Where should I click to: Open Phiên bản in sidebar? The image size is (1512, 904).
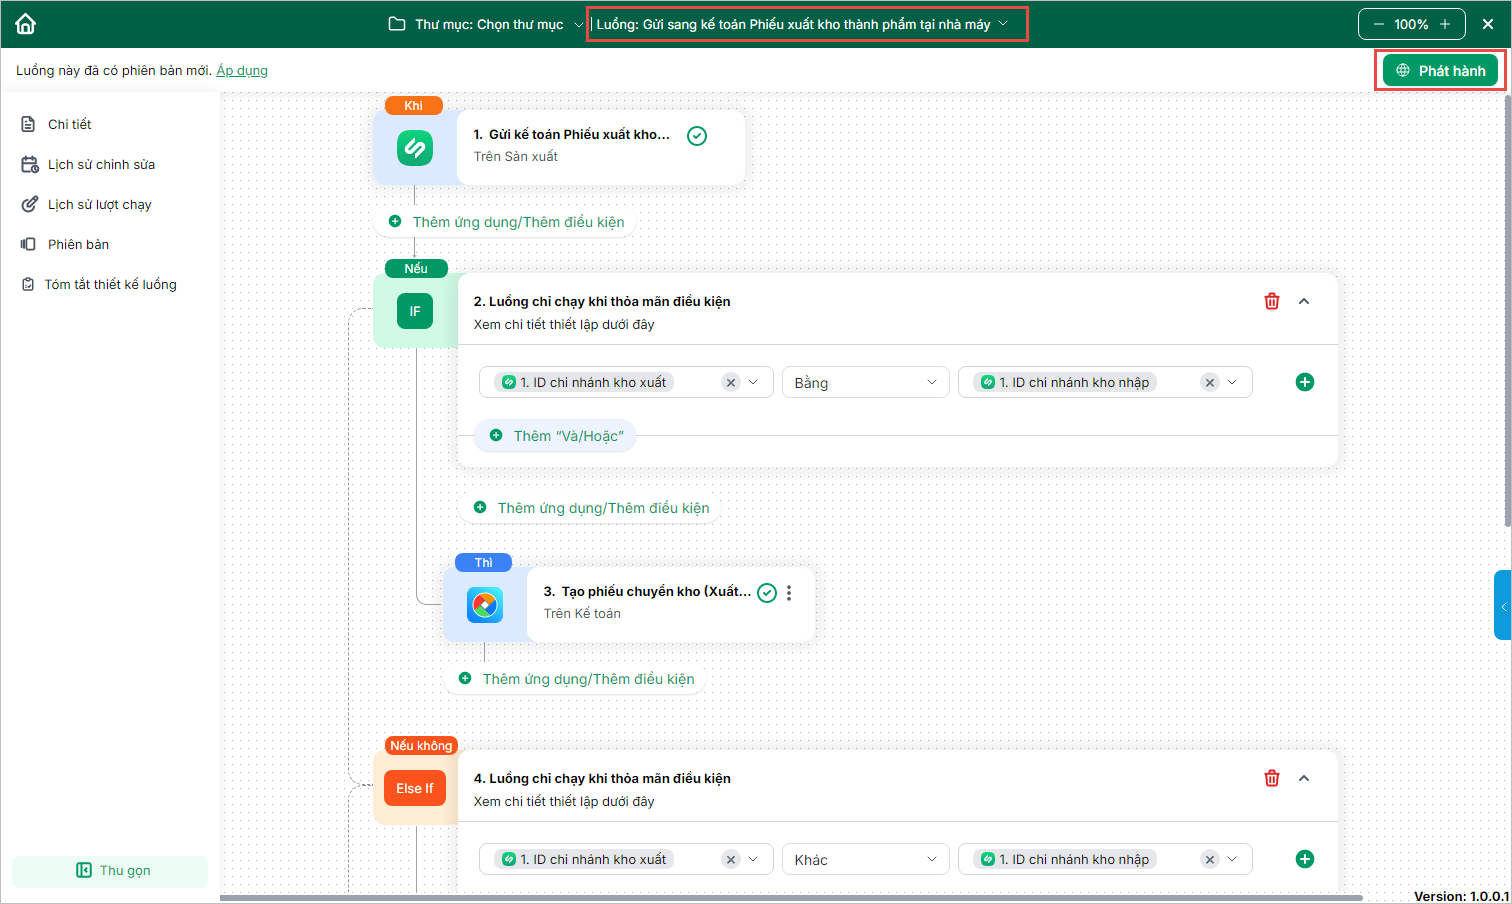coord(78,244)
